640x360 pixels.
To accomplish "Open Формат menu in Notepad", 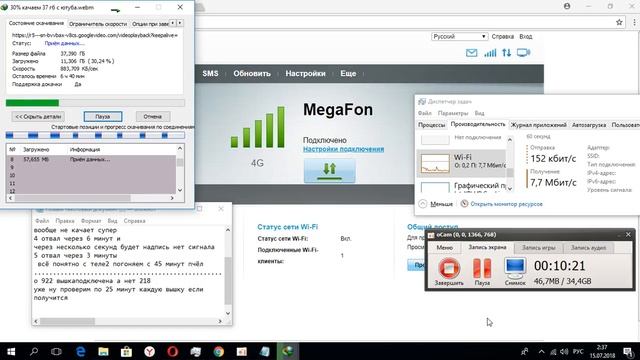I will click(91, 221).
